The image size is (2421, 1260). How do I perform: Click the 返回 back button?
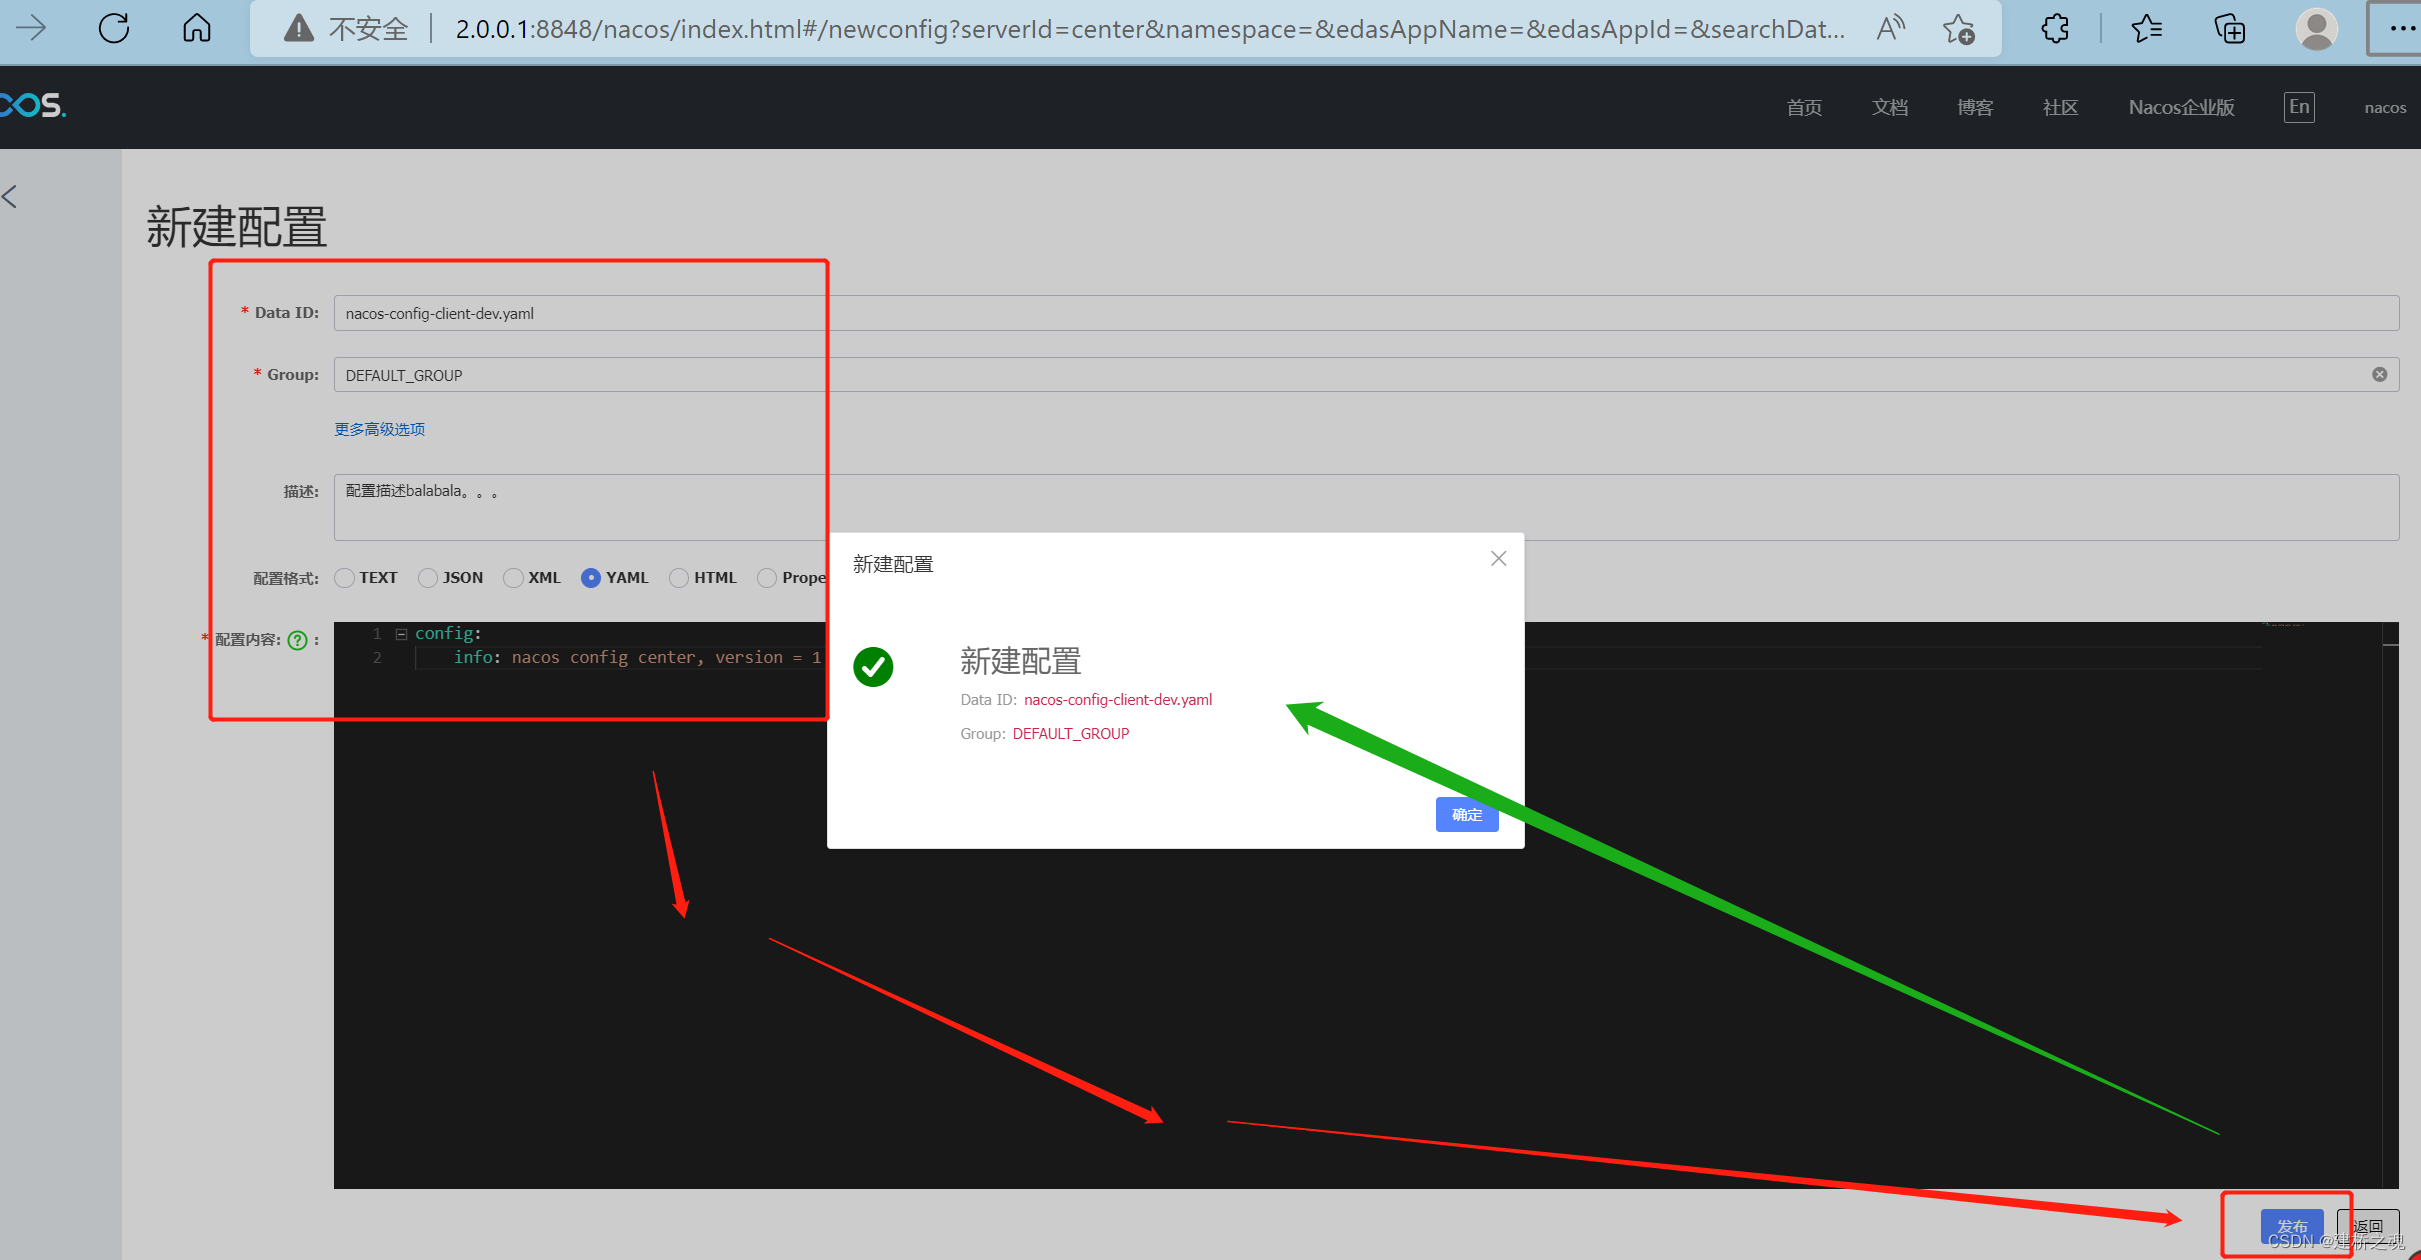click(x=2368, y=1226)
